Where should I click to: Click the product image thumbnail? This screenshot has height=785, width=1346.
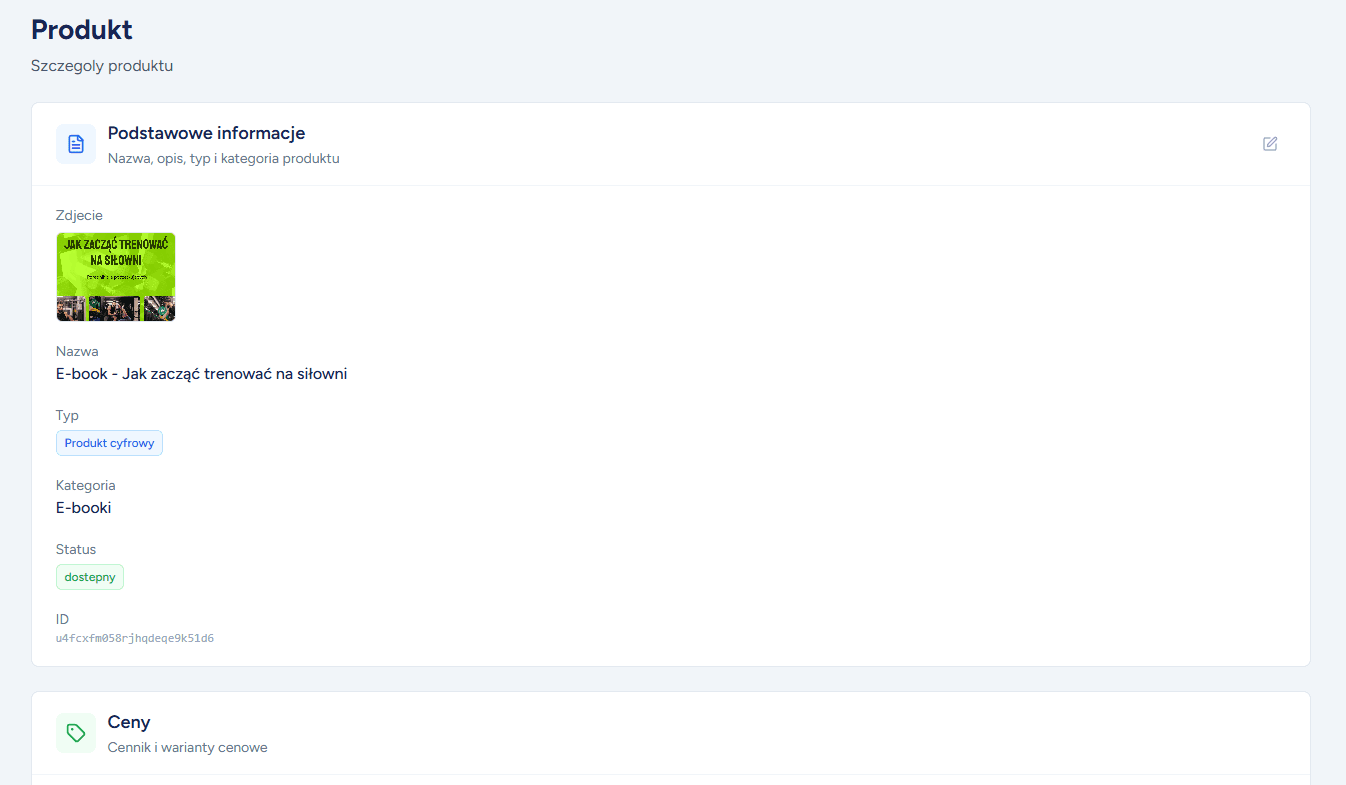pyautogui.click(x=115, y=277)
